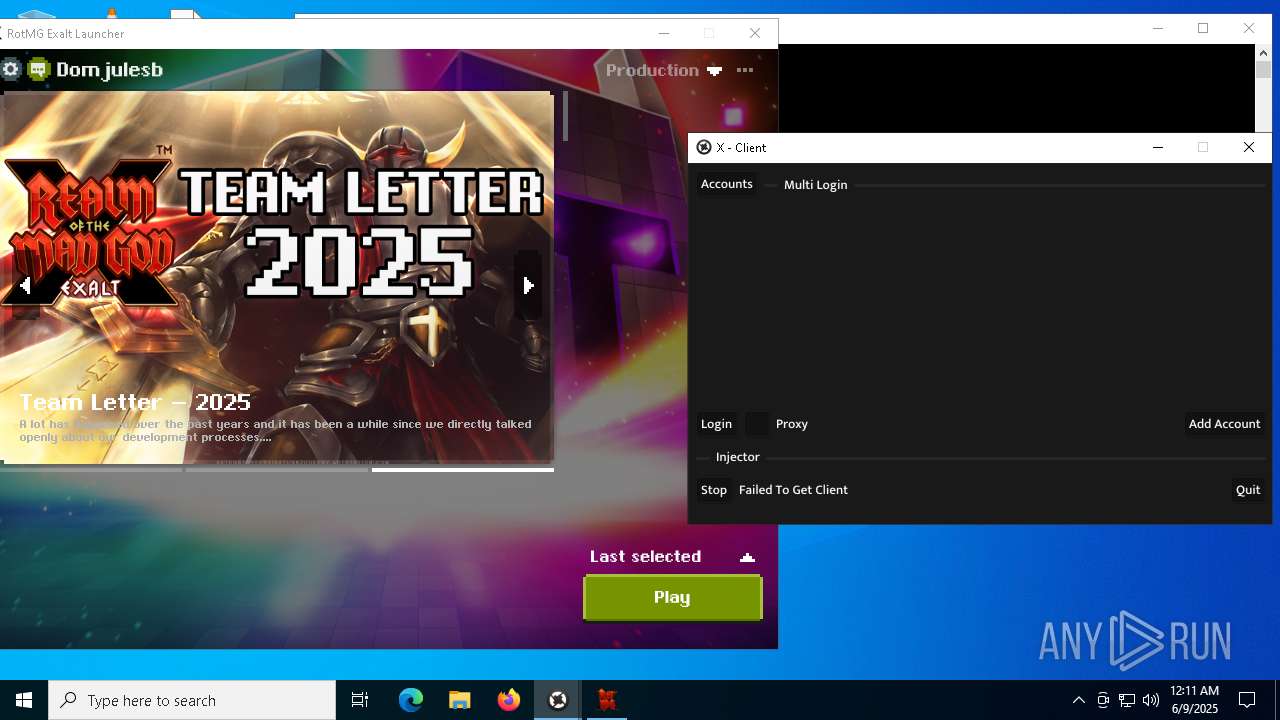
Task: Open Task View from the taskbar
Action: click(360, 700)
